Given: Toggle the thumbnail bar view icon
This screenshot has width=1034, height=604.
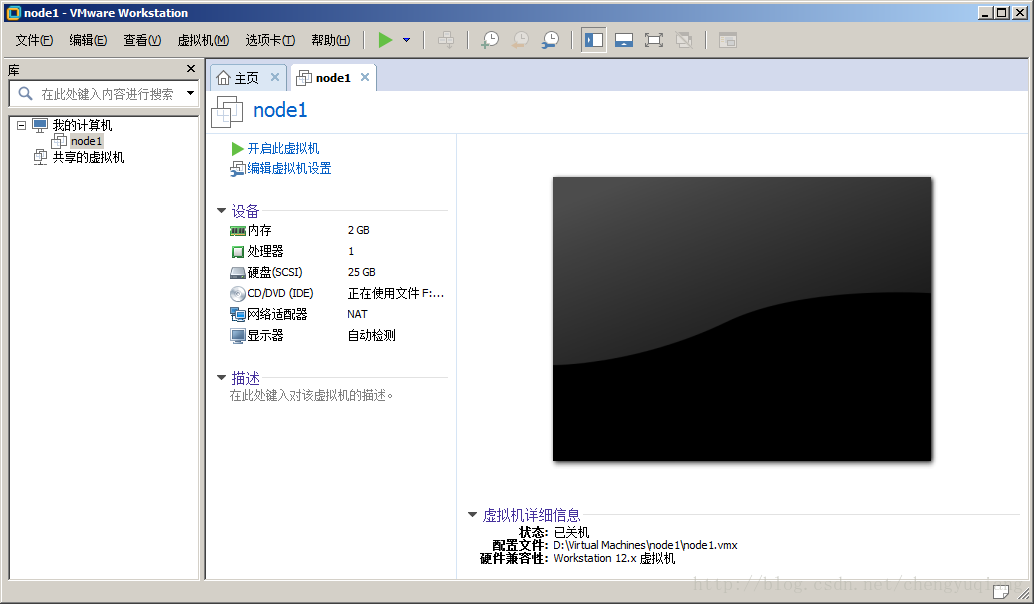Looking at the screenshot, I should 624,40.
